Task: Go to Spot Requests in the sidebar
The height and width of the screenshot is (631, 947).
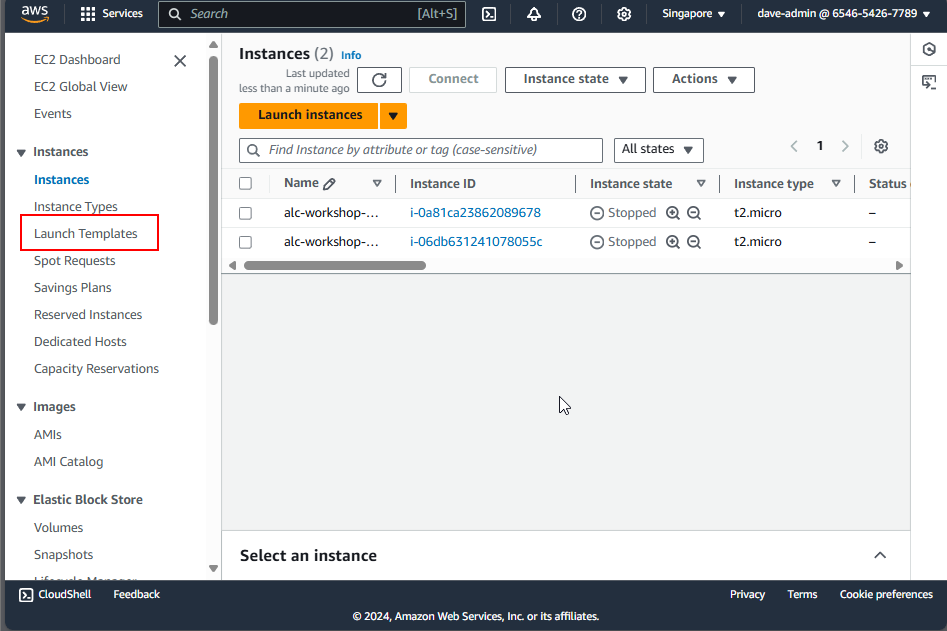Action: [75, 261]
